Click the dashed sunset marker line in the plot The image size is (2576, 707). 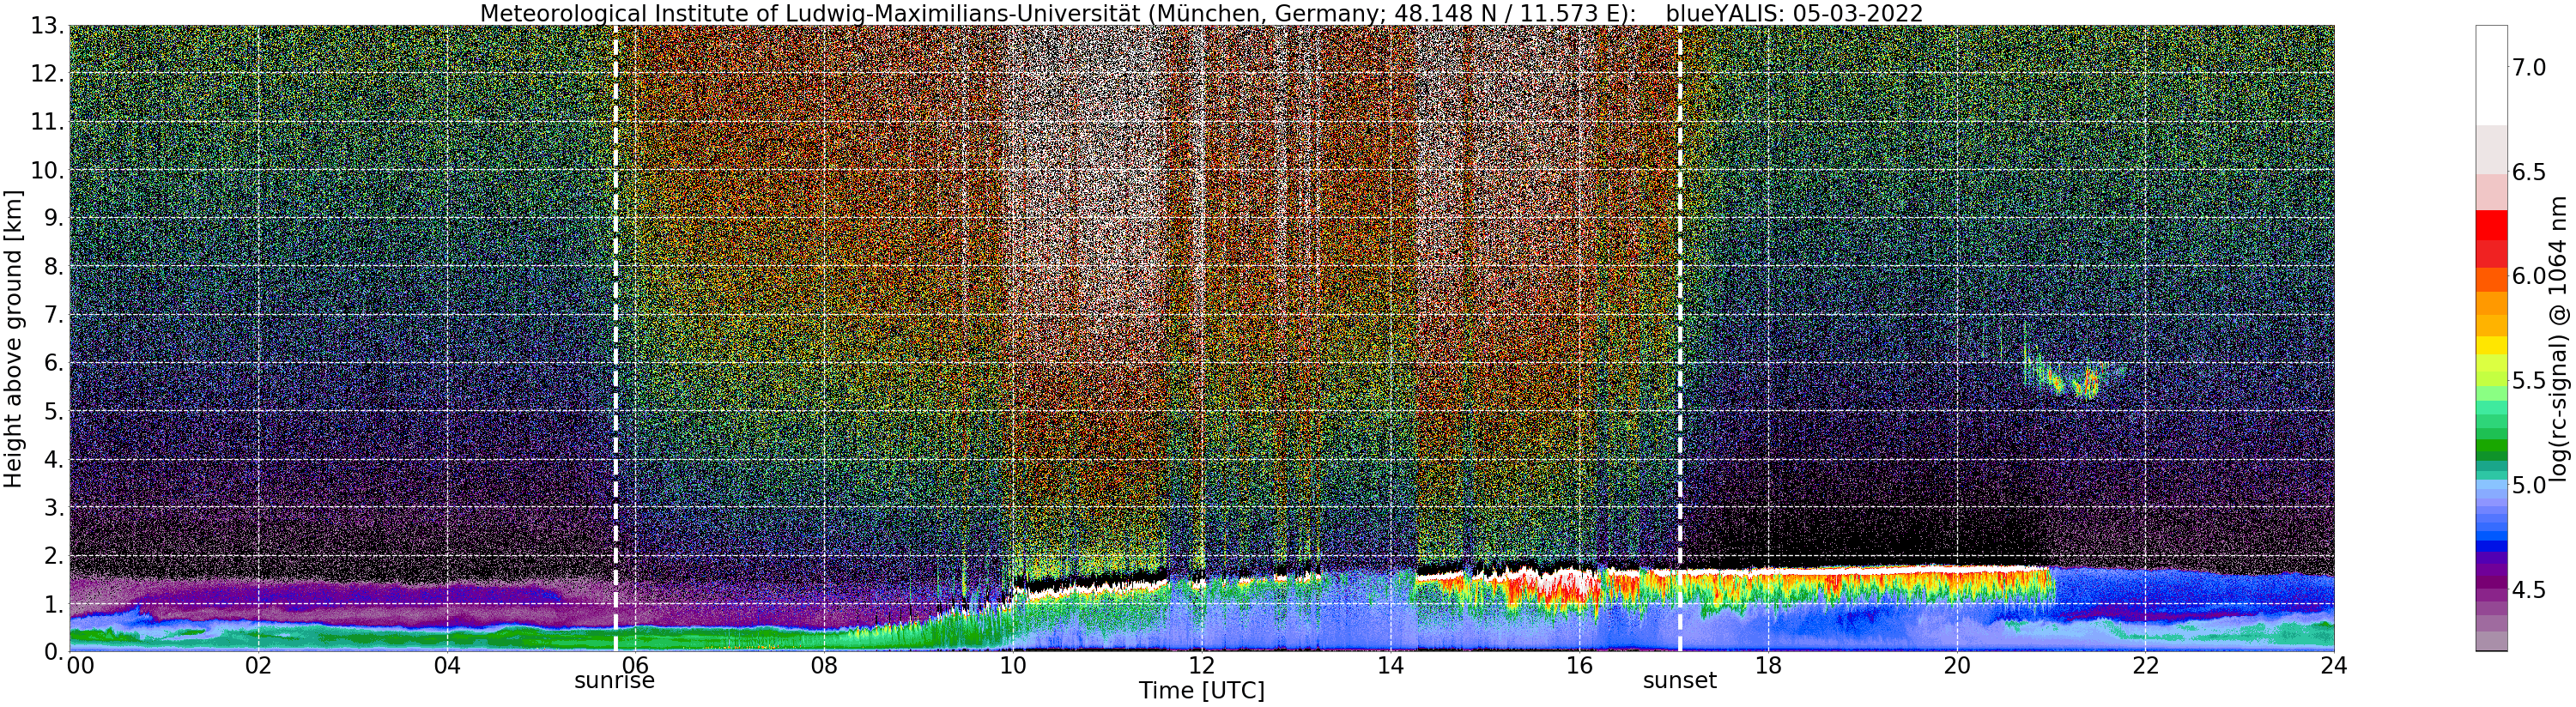click(1680, 338)
